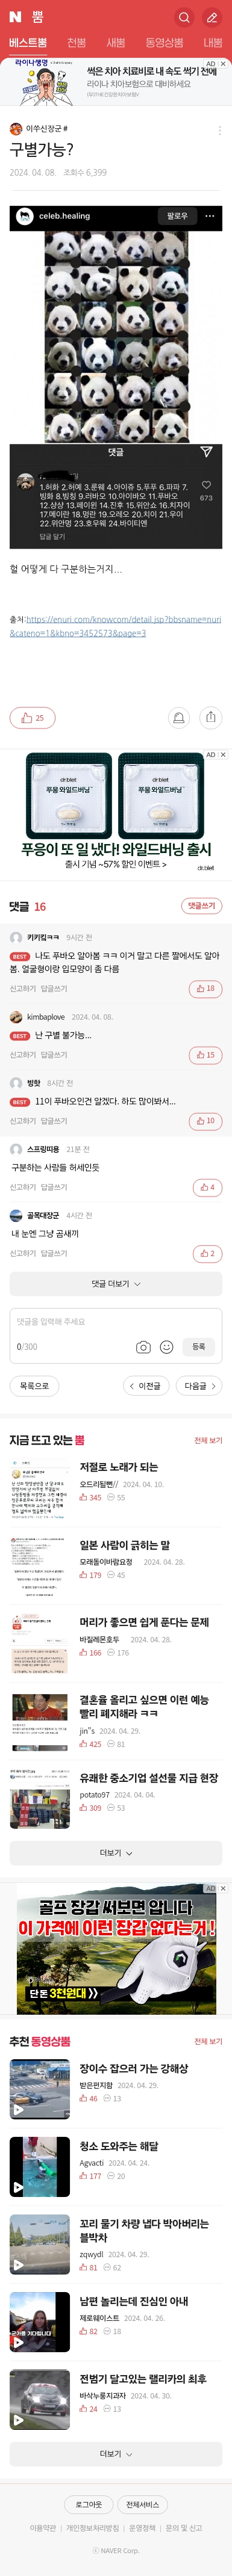Viewport: 232px width, 2576px height.
Task: Open the 장어수 잡으러 가는 강해상 video thumbnail
Action: coord(40,2087)
